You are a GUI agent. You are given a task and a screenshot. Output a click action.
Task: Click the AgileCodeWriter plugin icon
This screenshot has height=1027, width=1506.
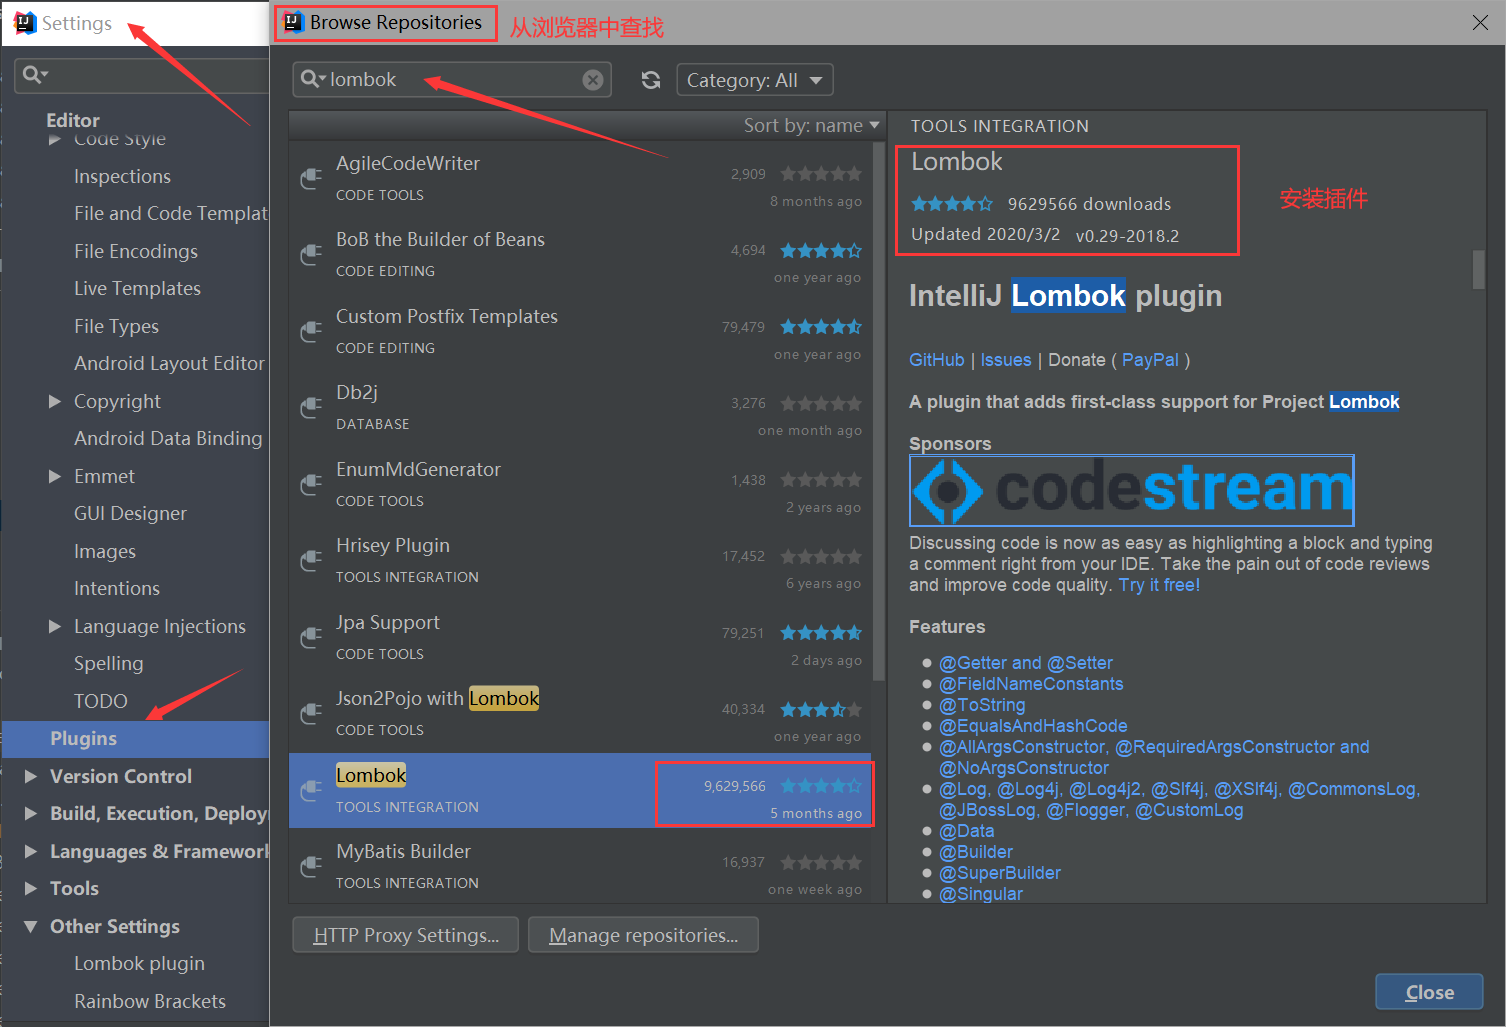pyautogui.click(x=311, y=178)
